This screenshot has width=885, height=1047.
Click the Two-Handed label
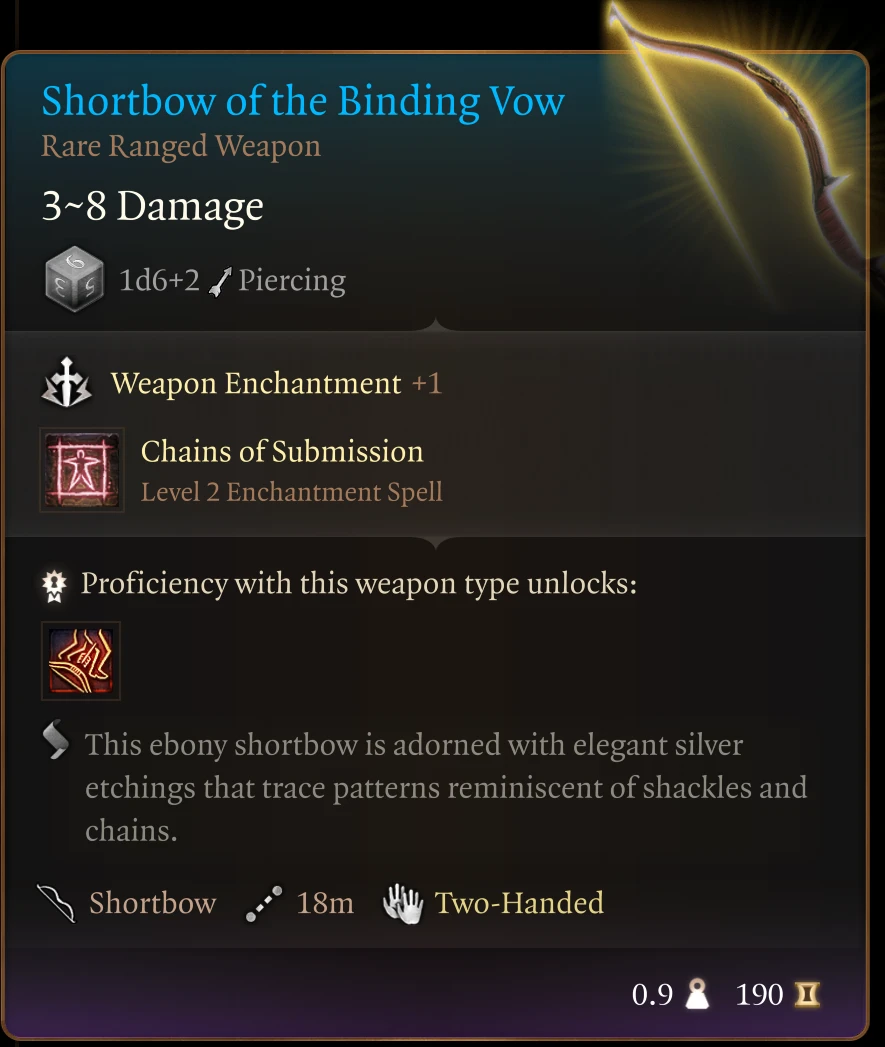[x=519, y=903]
